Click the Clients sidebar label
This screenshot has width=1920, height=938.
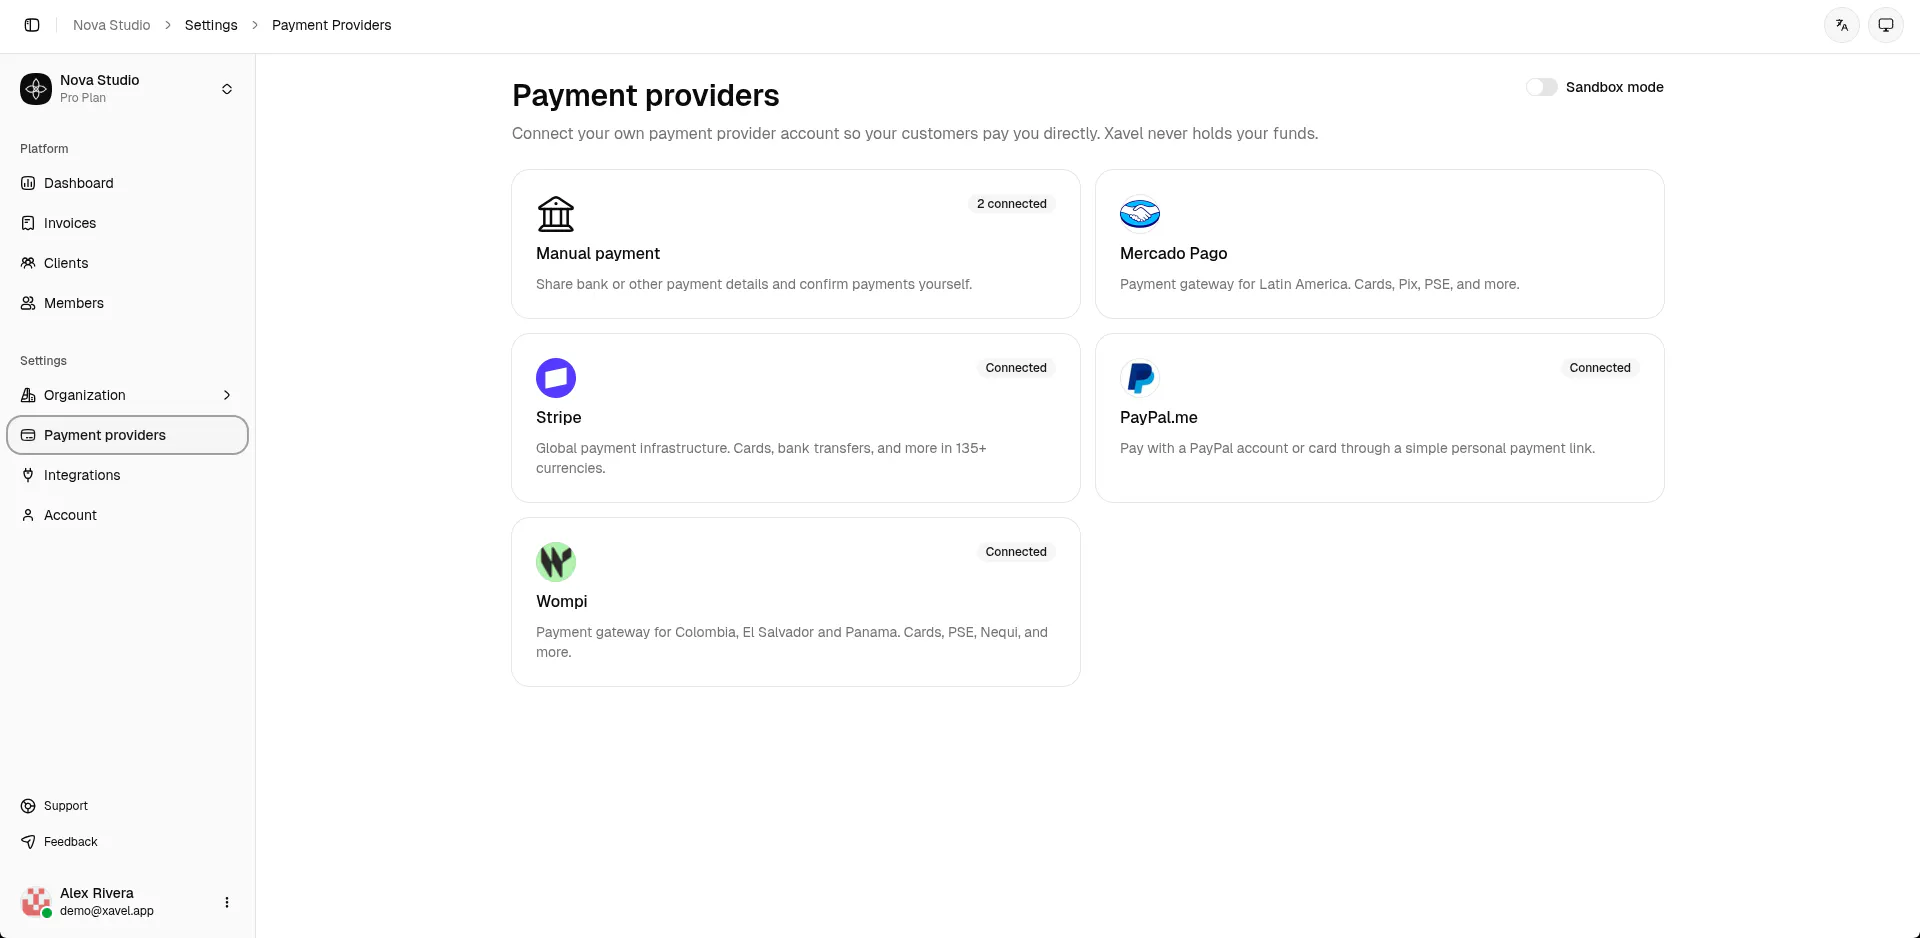pyautogui.click(x=66, y=263)
